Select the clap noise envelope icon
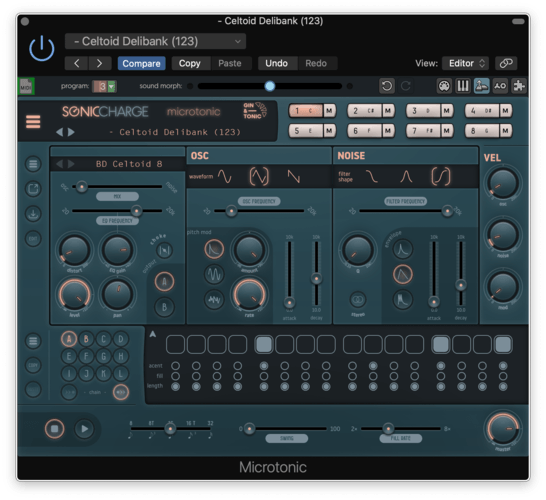Viewport: 546px width, 500px height. tap(403, 299)
